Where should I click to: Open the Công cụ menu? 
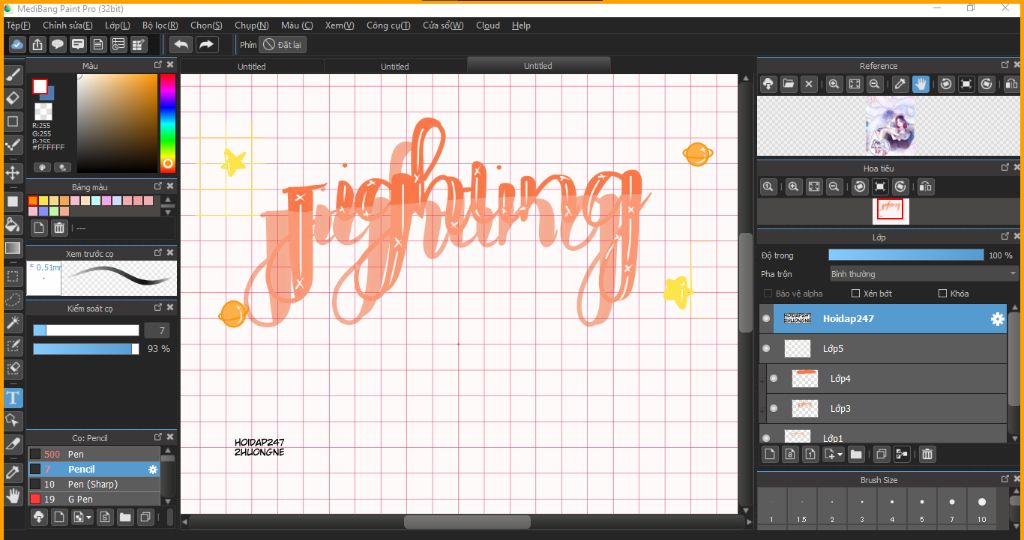click(388, 25)
